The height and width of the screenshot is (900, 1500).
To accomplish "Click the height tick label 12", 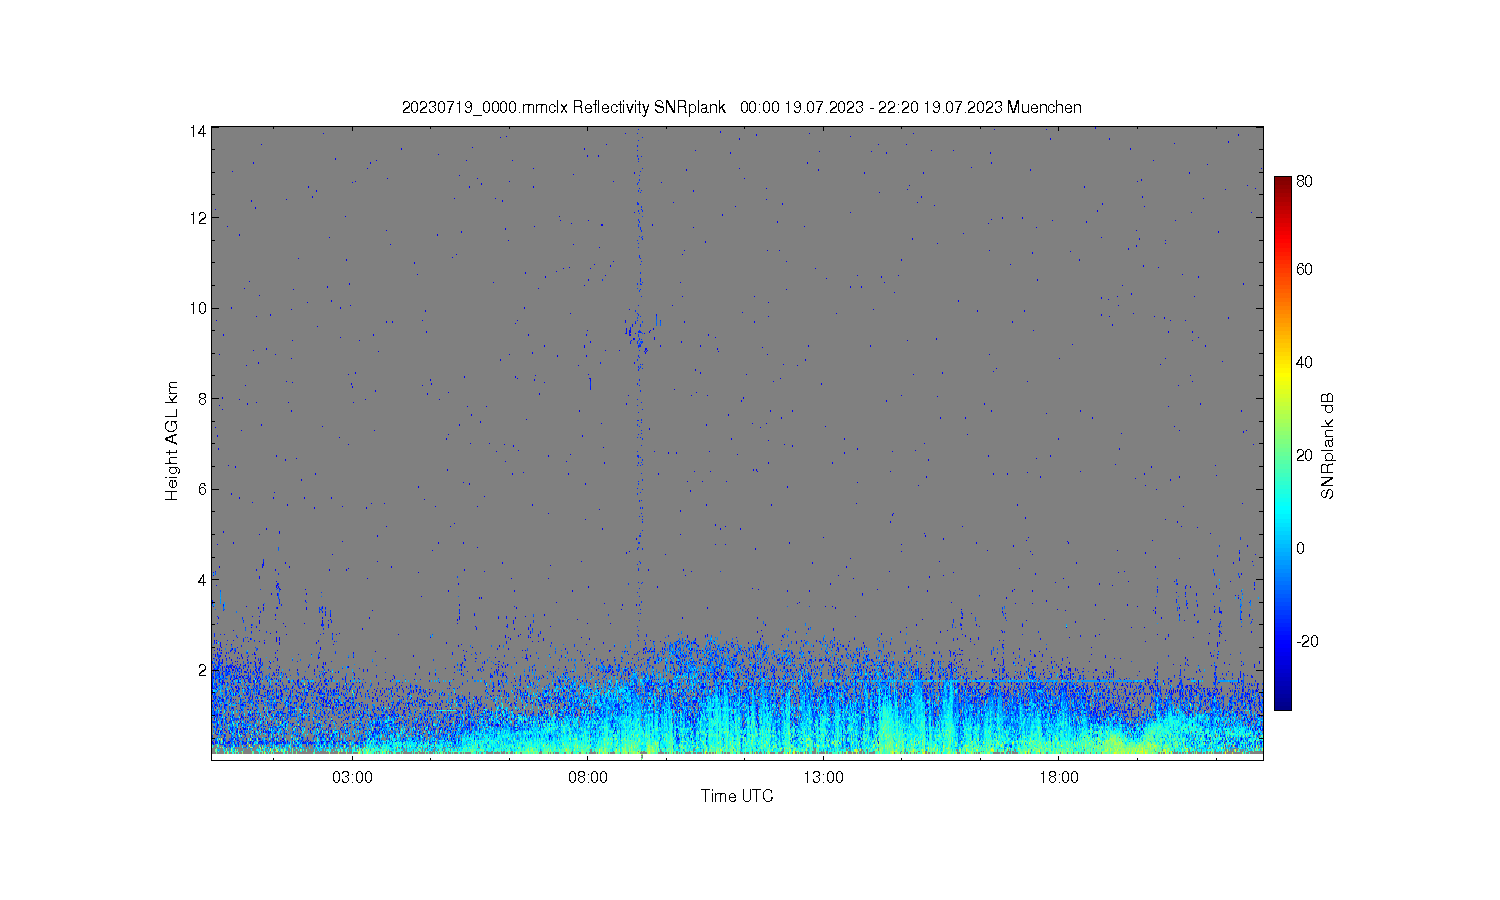I will pos(198,218).
